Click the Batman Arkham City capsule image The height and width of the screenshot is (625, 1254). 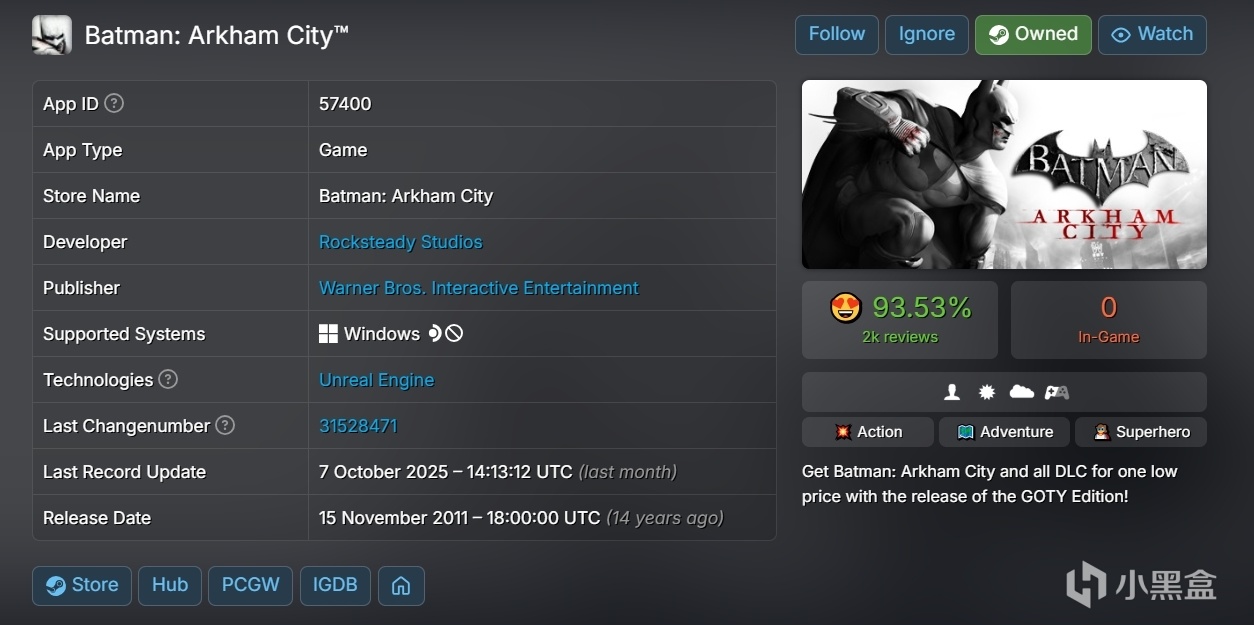tap(1004, 174)
